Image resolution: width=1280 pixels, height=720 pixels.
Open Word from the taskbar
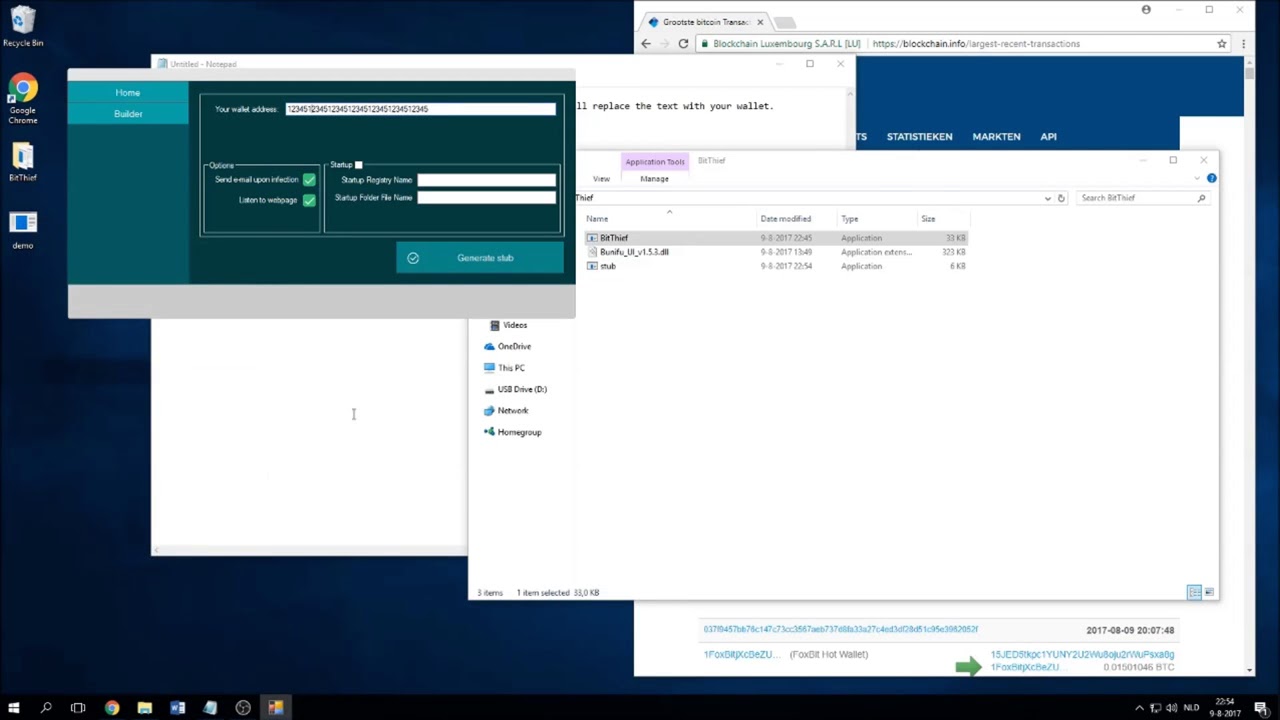[x=177, y=708]
